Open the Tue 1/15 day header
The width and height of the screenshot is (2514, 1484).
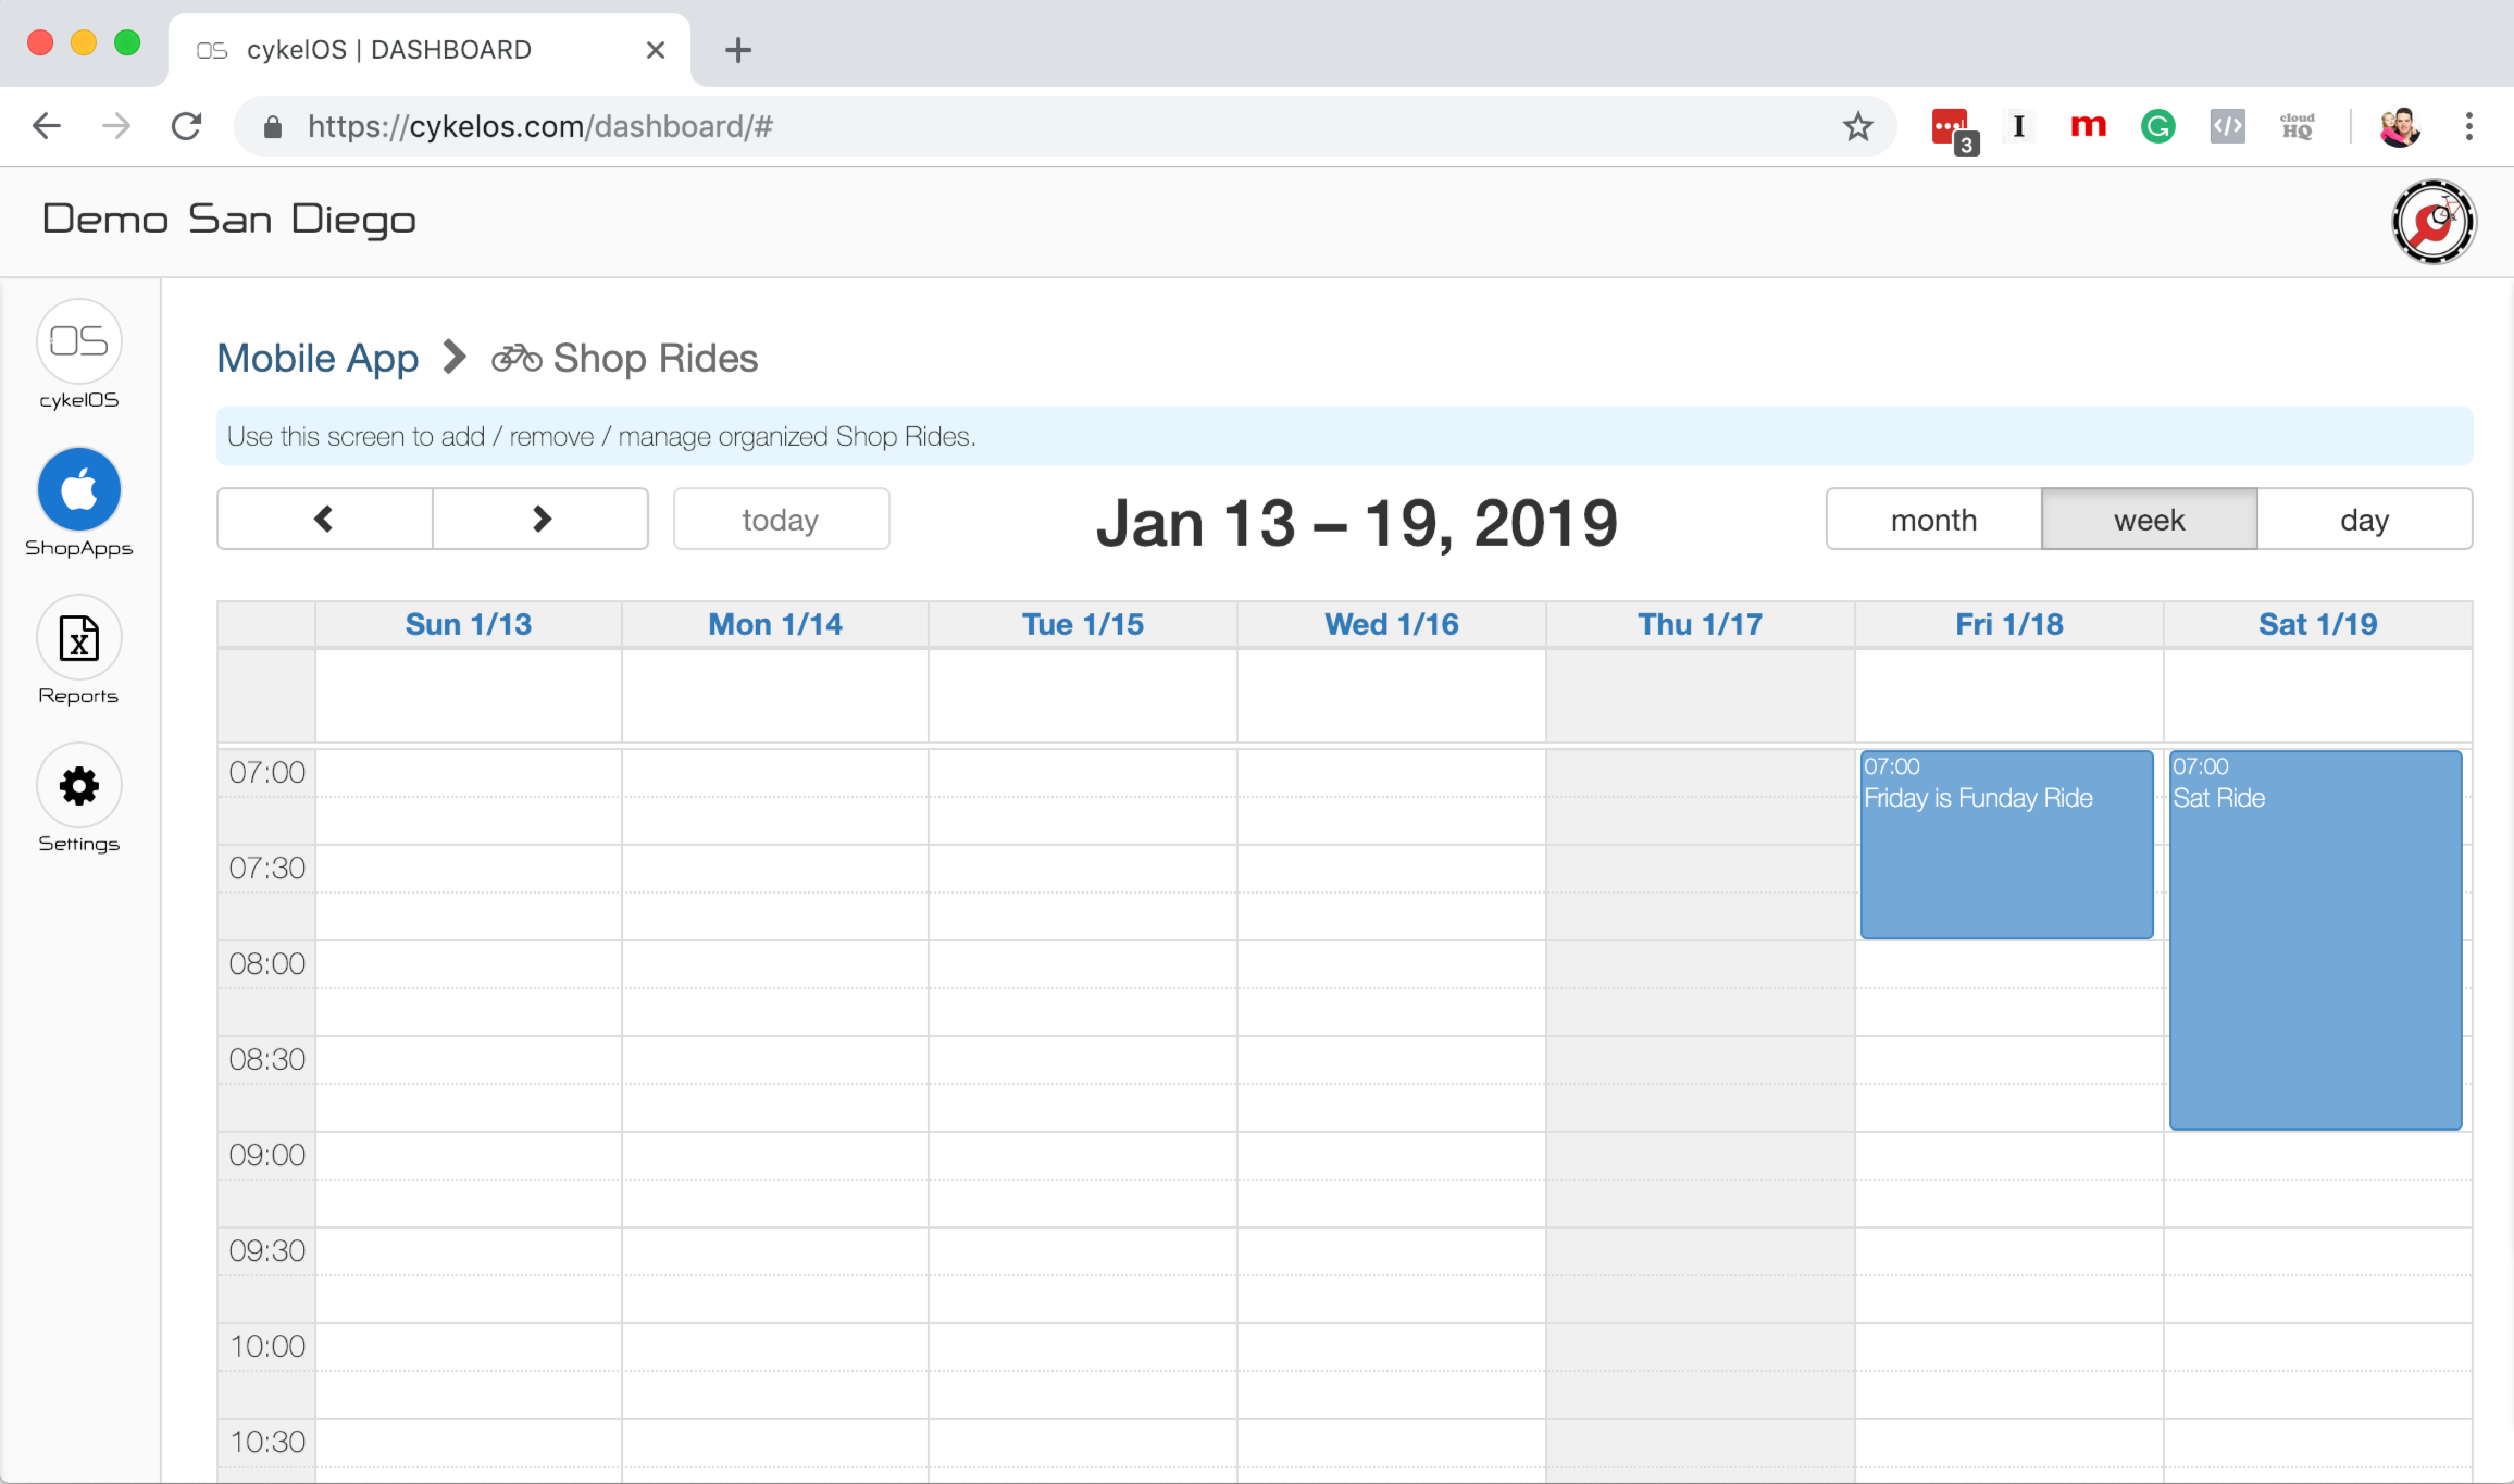pos(1082,624)
